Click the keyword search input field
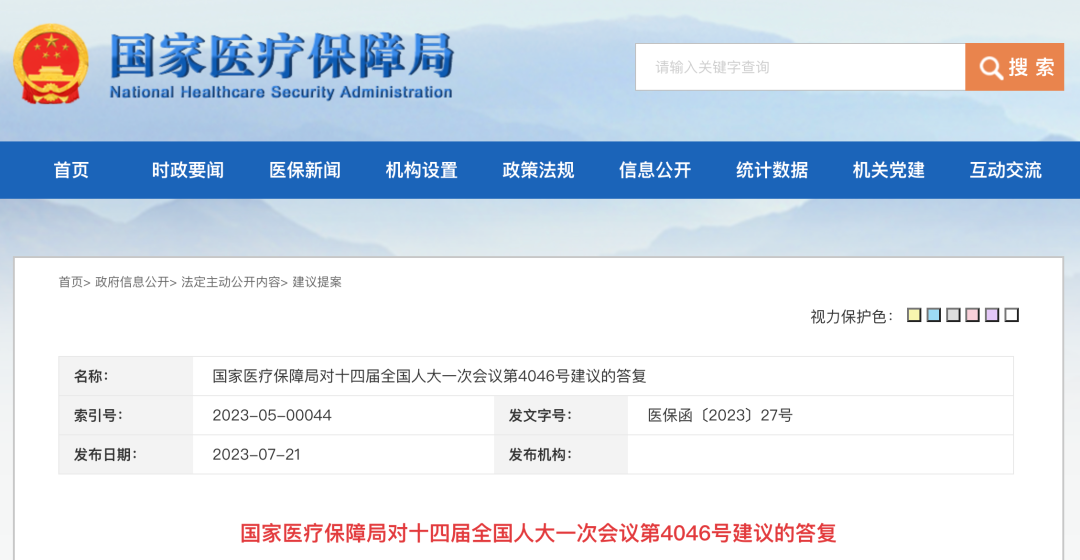 point(800,67)
